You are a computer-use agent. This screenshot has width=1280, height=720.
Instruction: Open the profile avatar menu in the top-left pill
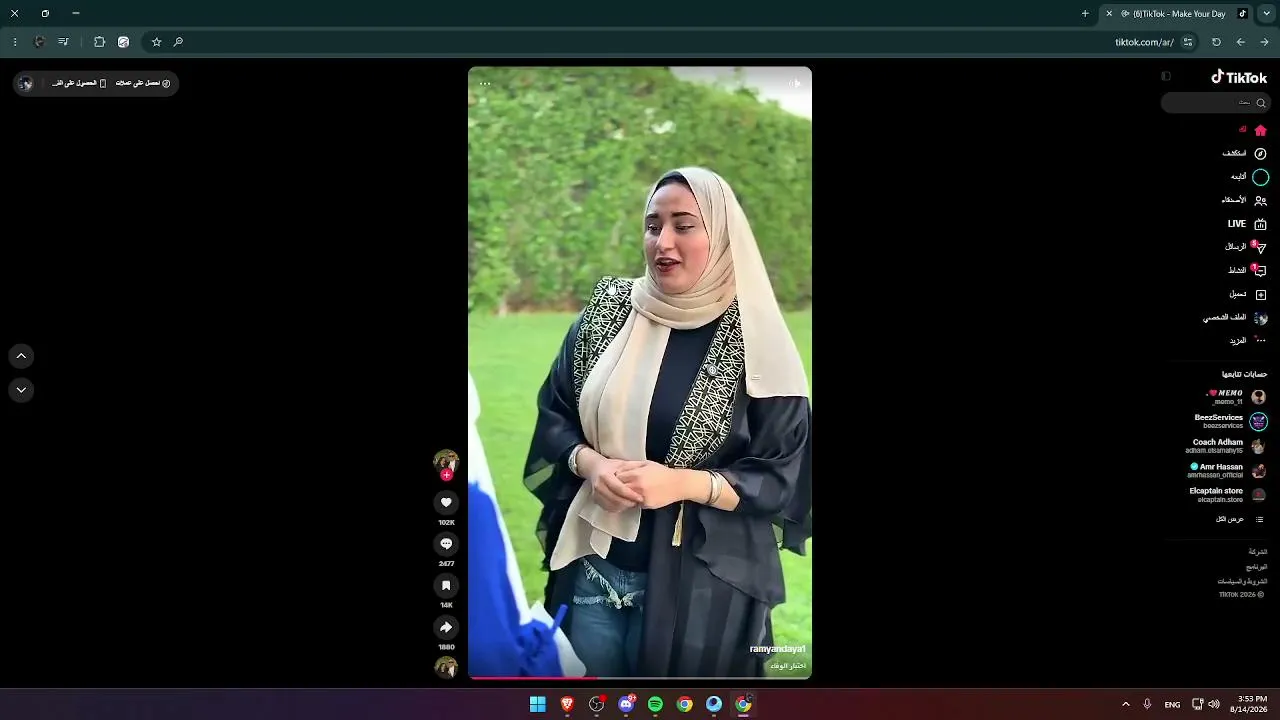tap(26, 83)
